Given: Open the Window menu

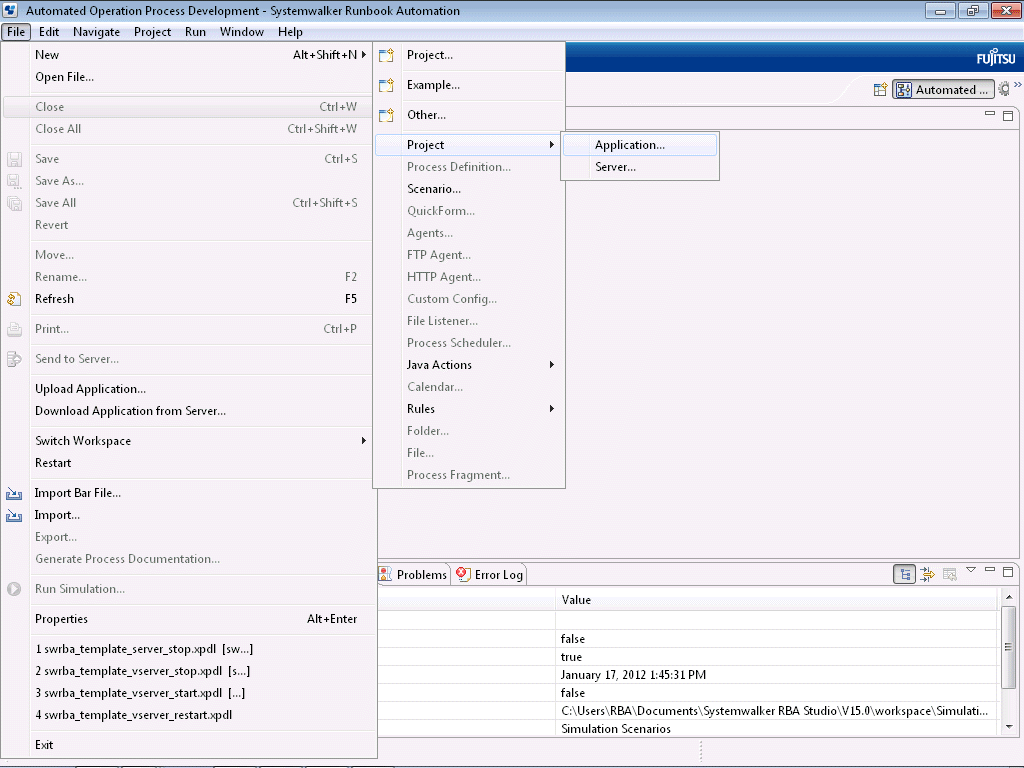Looking at the screenshot, I should [242, 32].
